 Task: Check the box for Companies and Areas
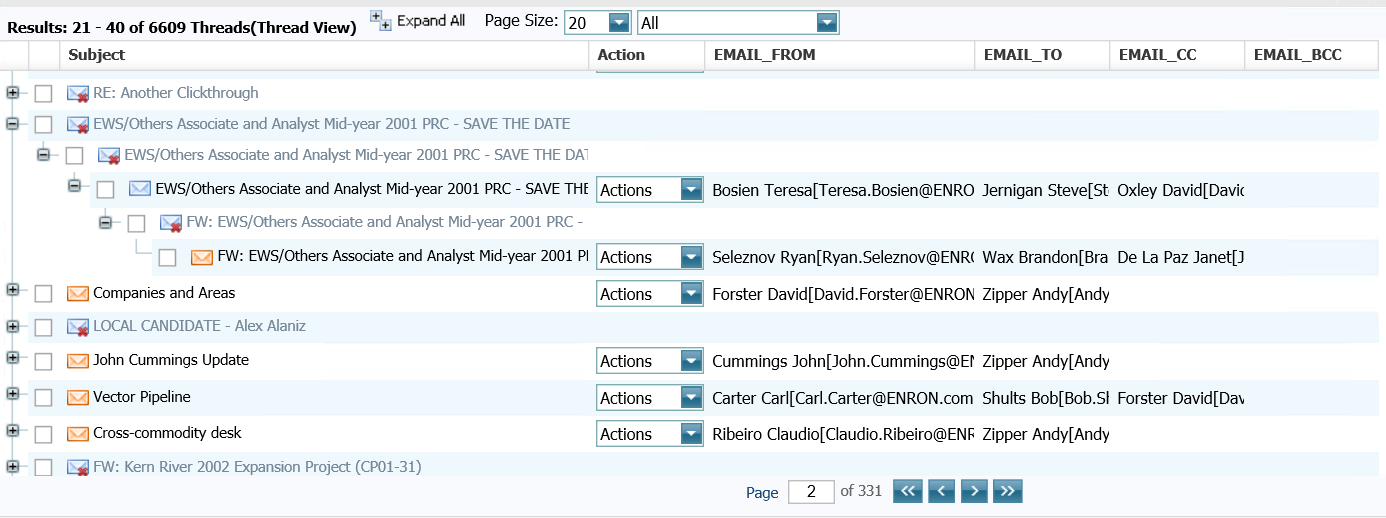click(x=43, y=294)
